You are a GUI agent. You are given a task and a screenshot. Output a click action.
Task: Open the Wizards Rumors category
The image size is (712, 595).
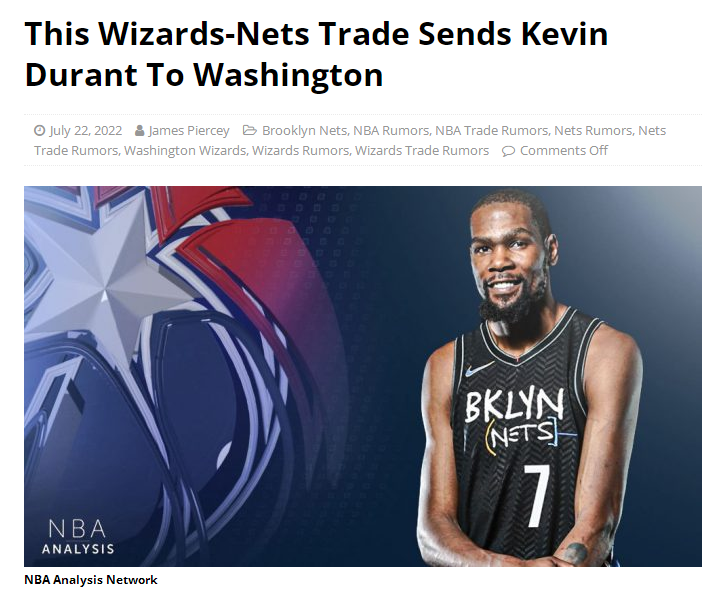pyautogui.click(x=300, y=151)
